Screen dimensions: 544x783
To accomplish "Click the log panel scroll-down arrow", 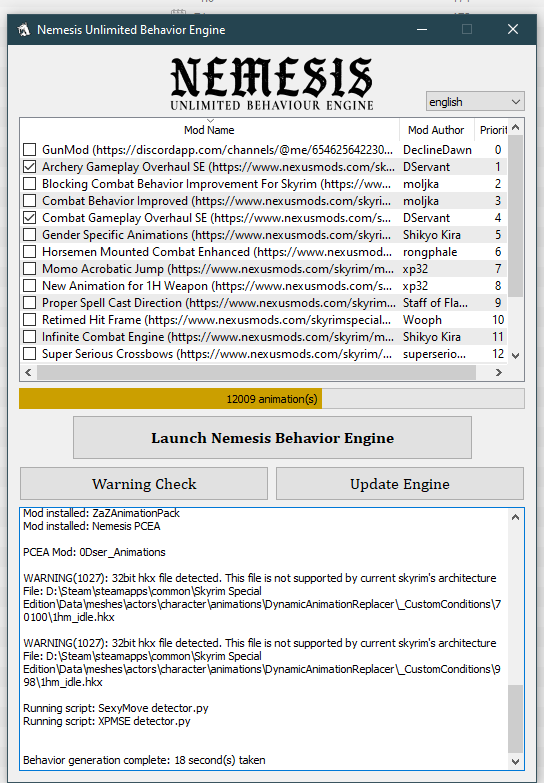I will pyautogui.click(x=516, y=762).
